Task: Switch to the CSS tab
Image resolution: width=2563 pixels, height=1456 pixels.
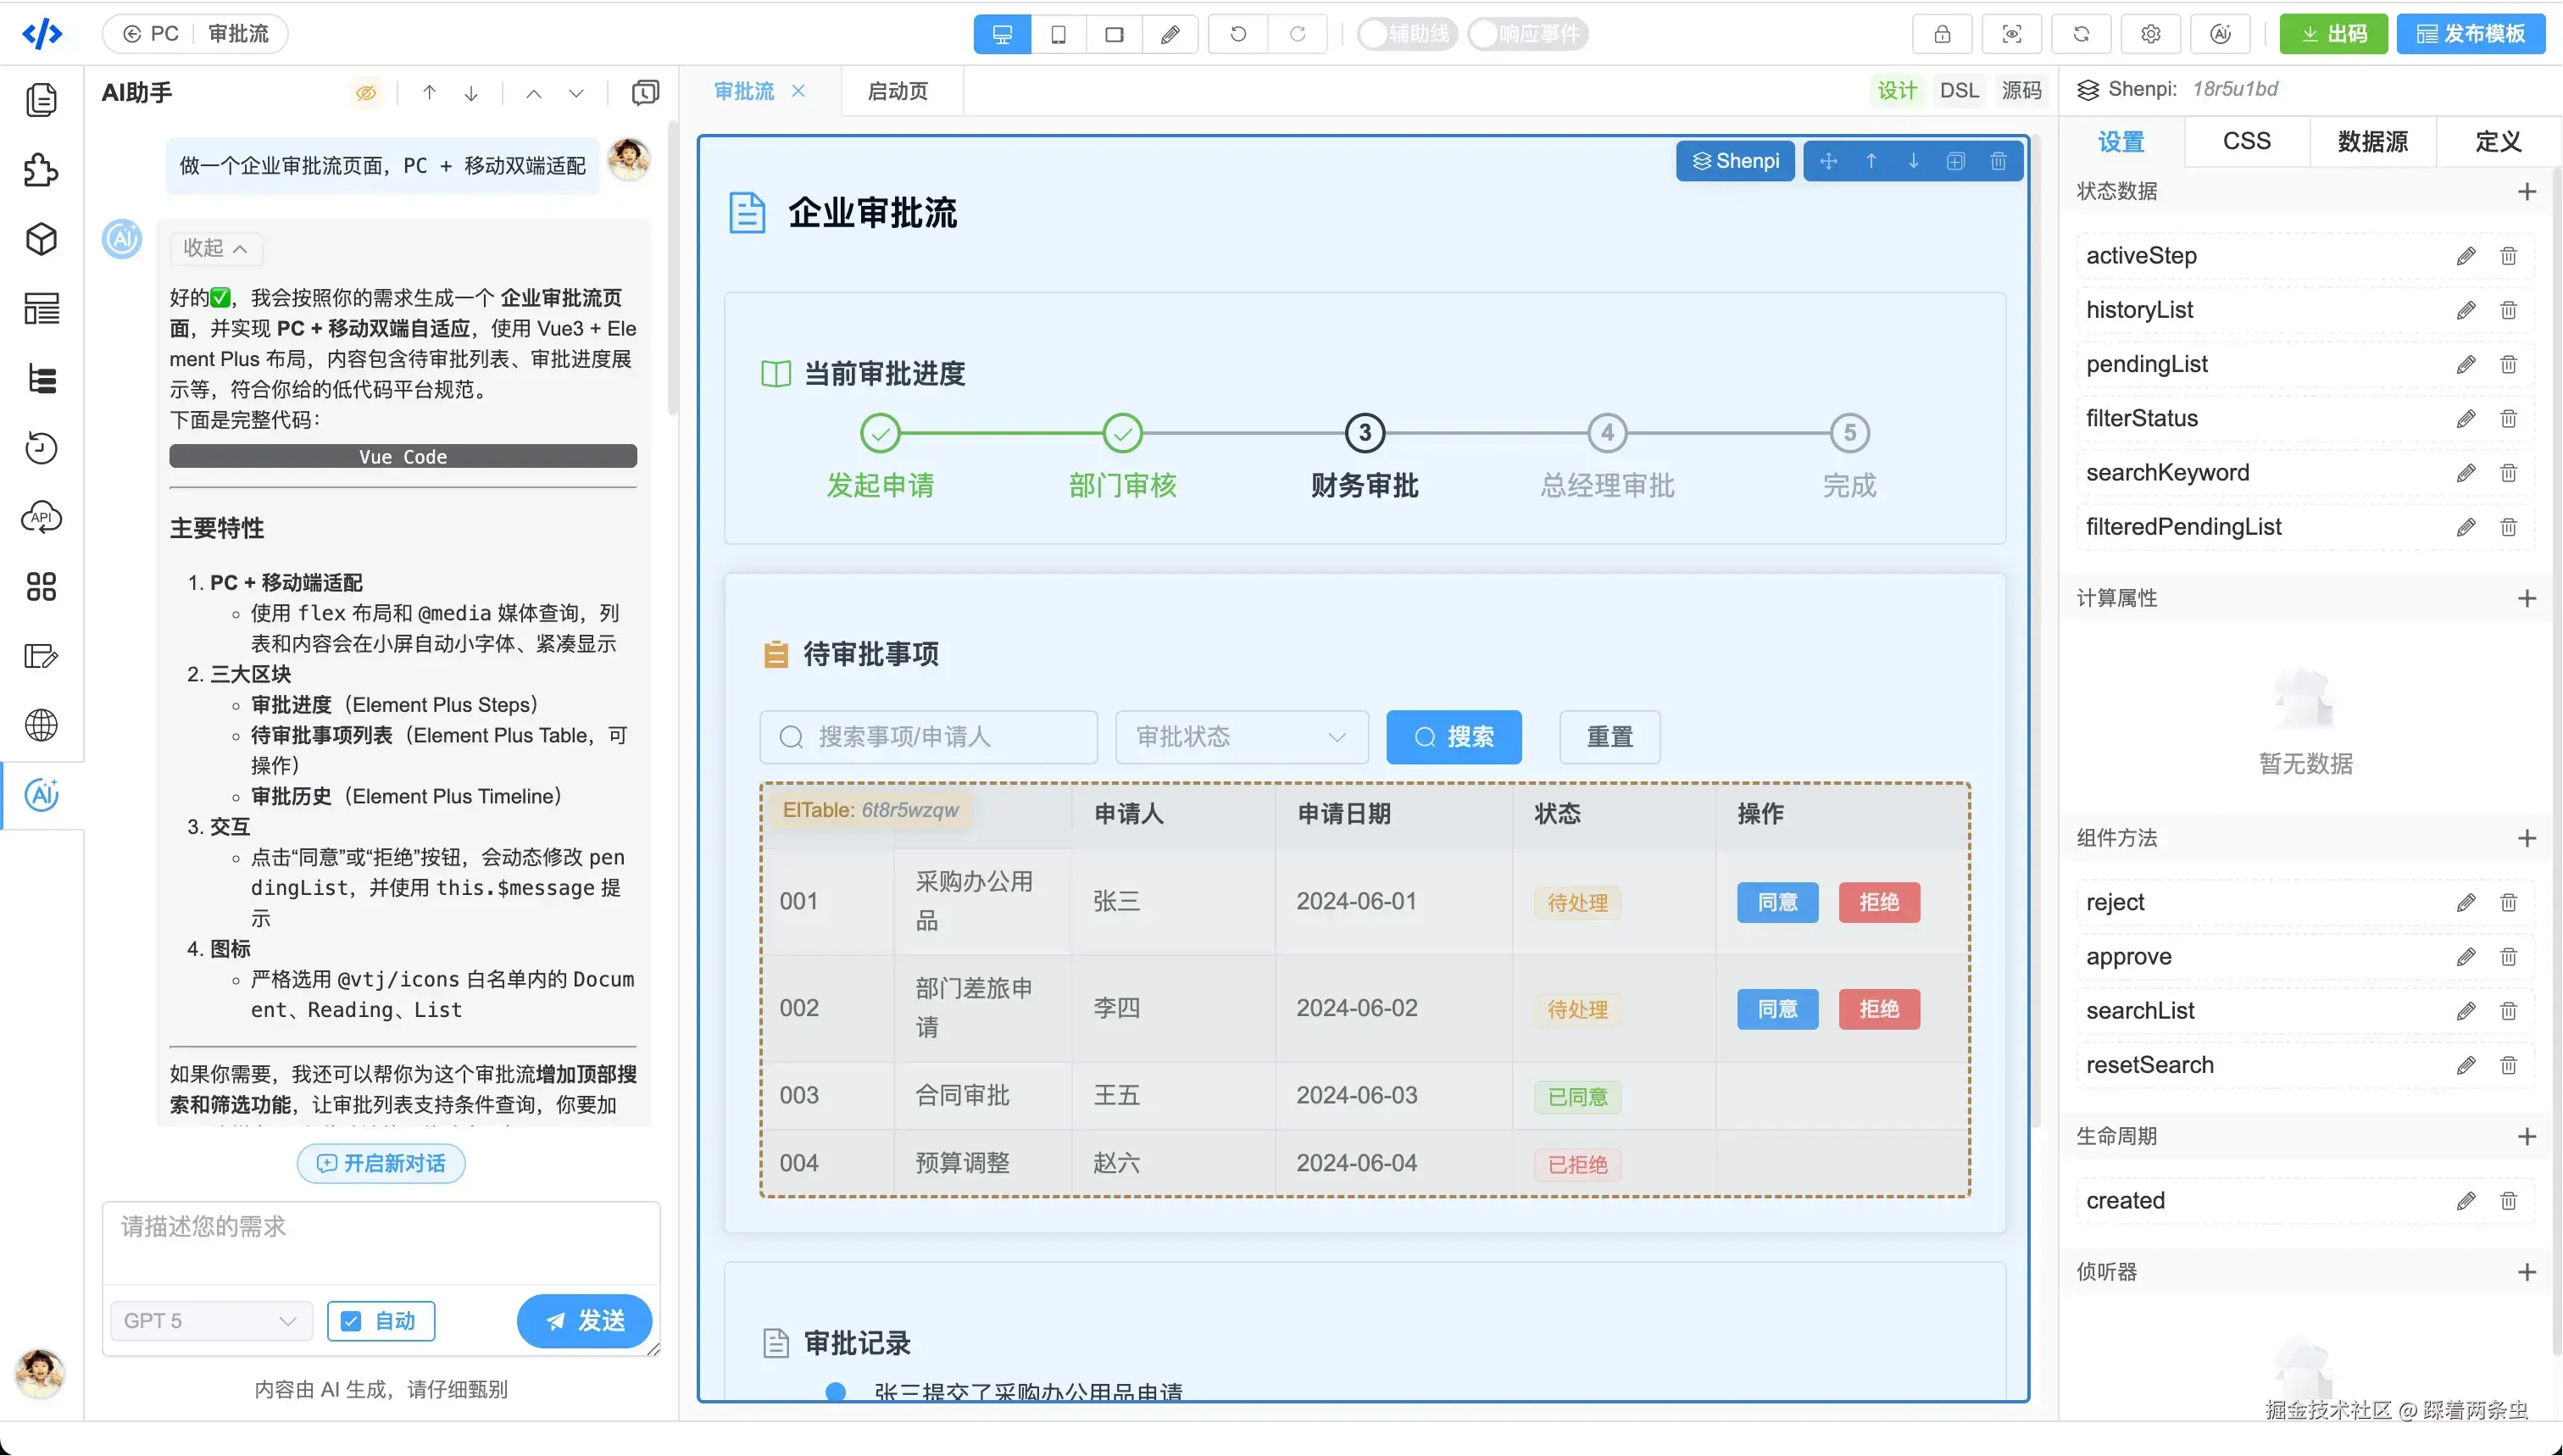Action: [2246, 141]
